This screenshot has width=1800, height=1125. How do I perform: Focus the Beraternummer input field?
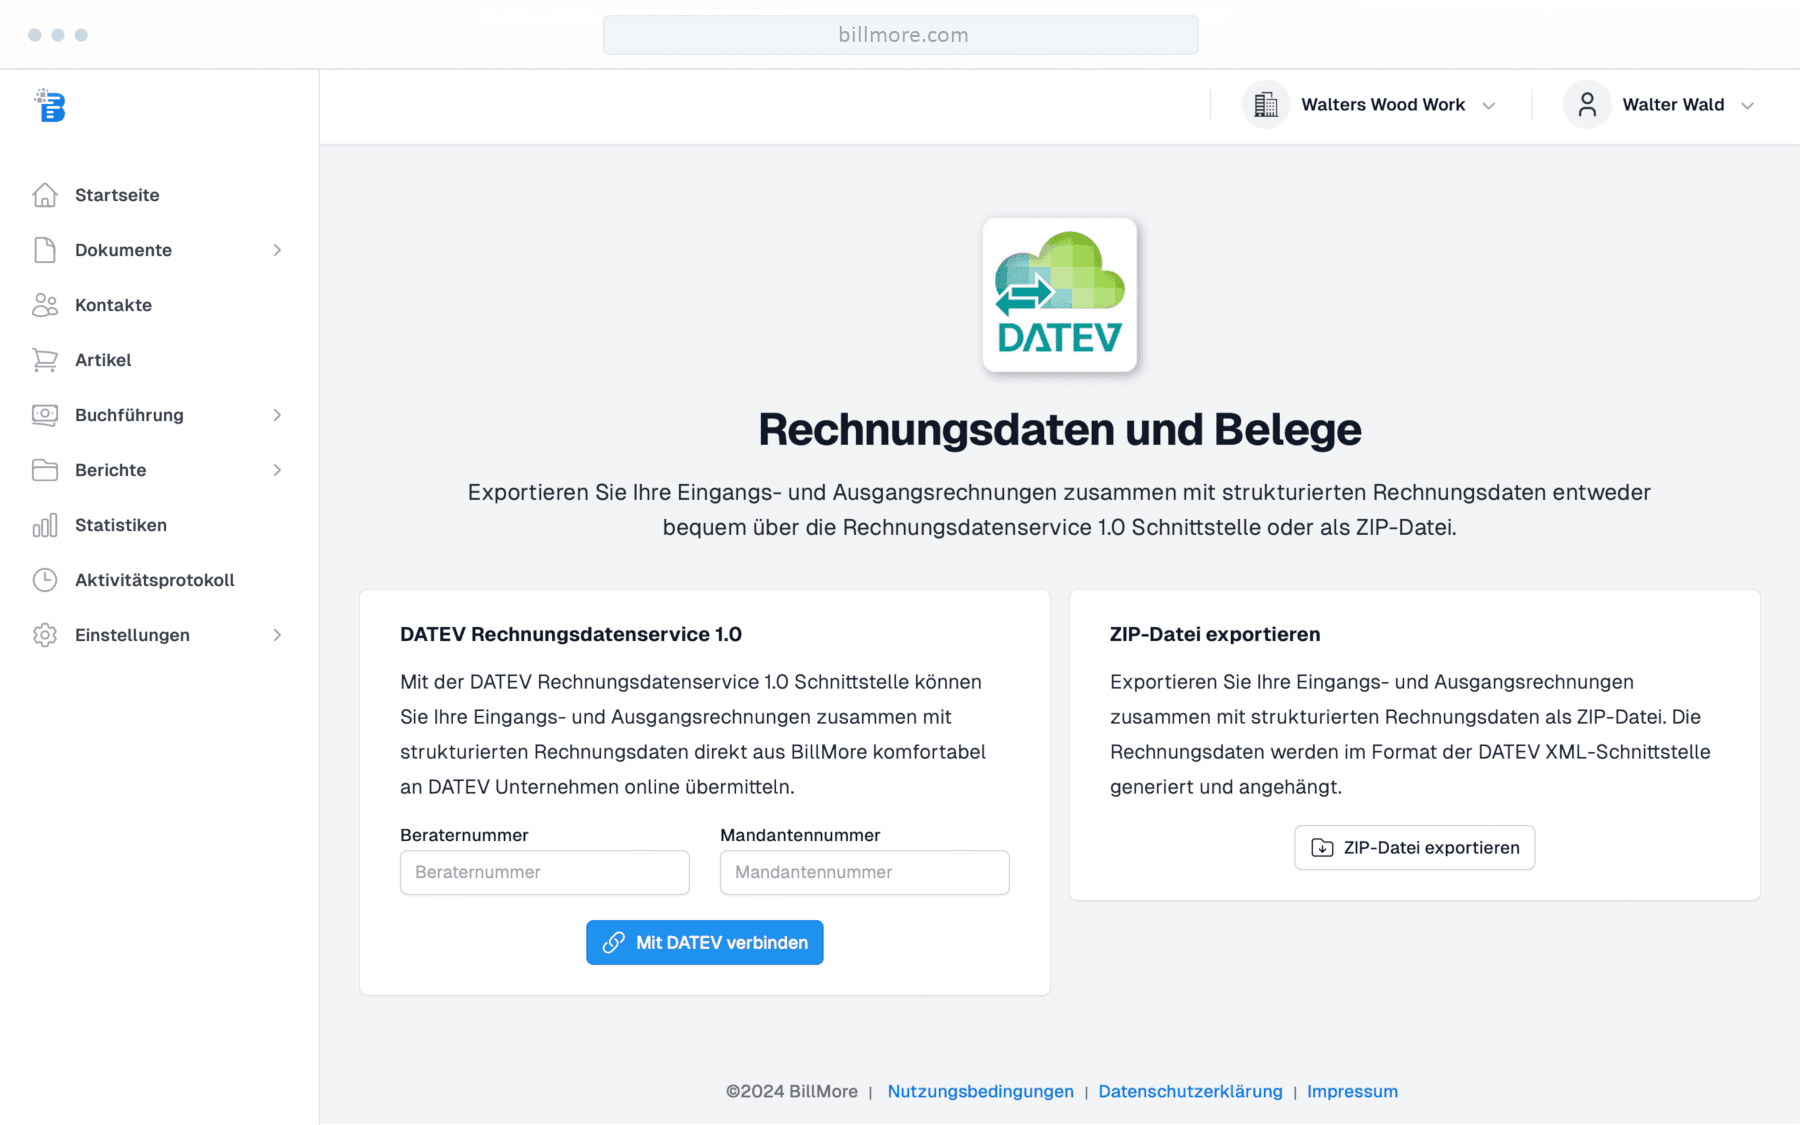pyautogui.click(x=545, y=872)
